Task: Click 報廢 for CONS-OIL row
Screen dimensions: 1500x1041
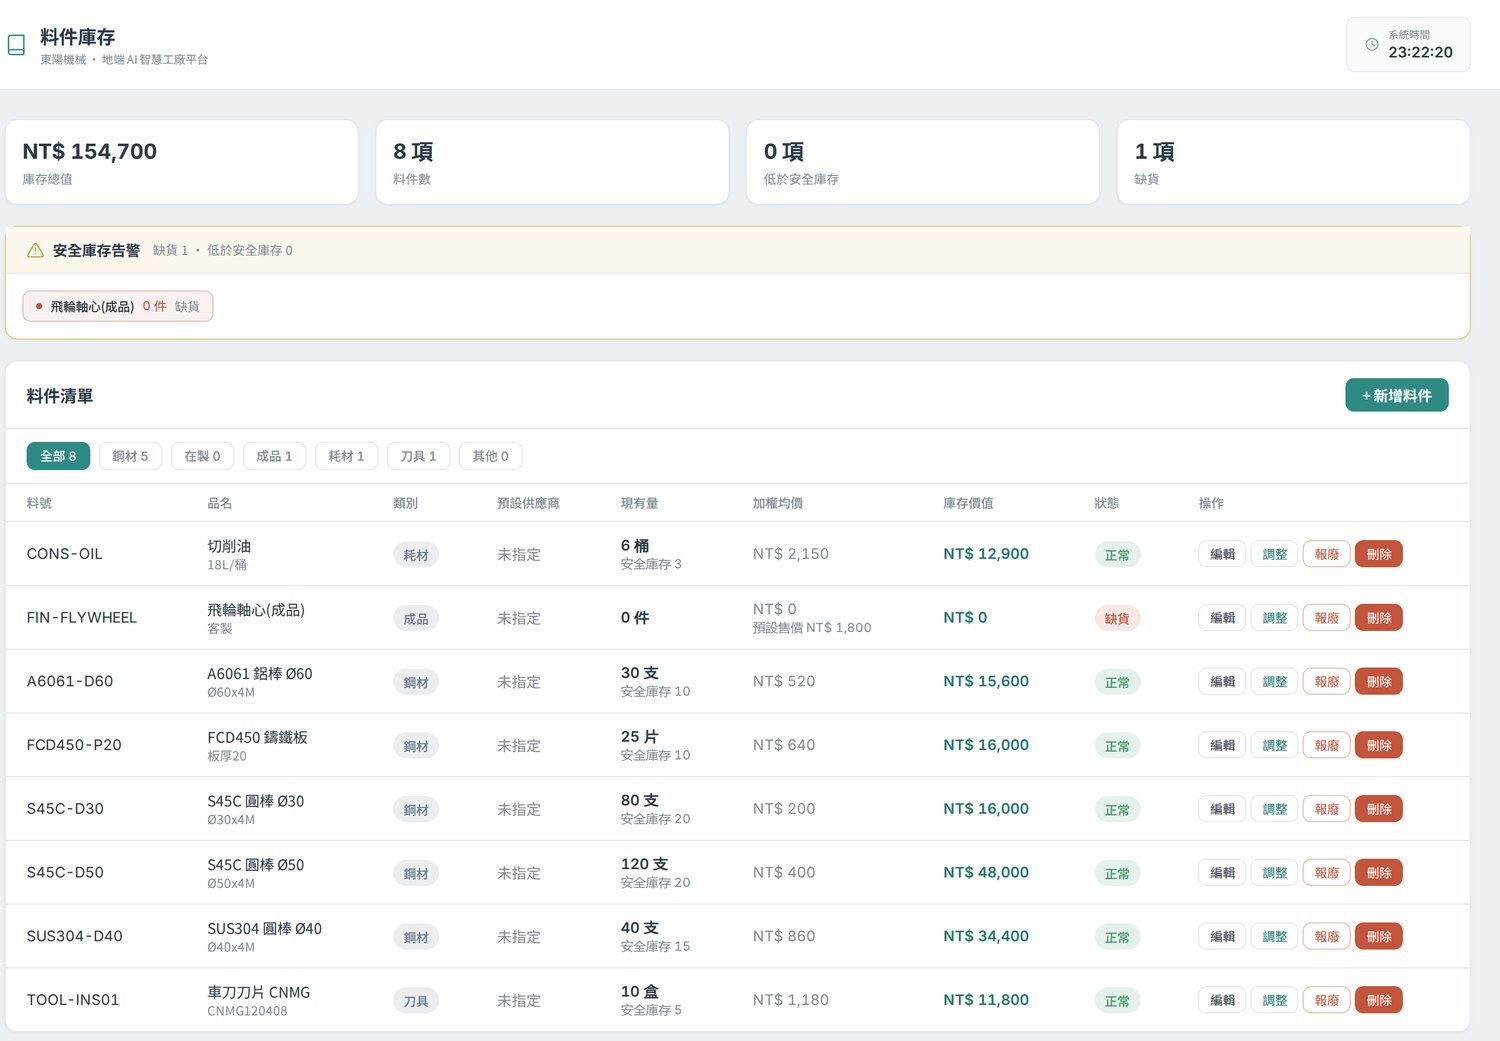Action: (1326, 554)
